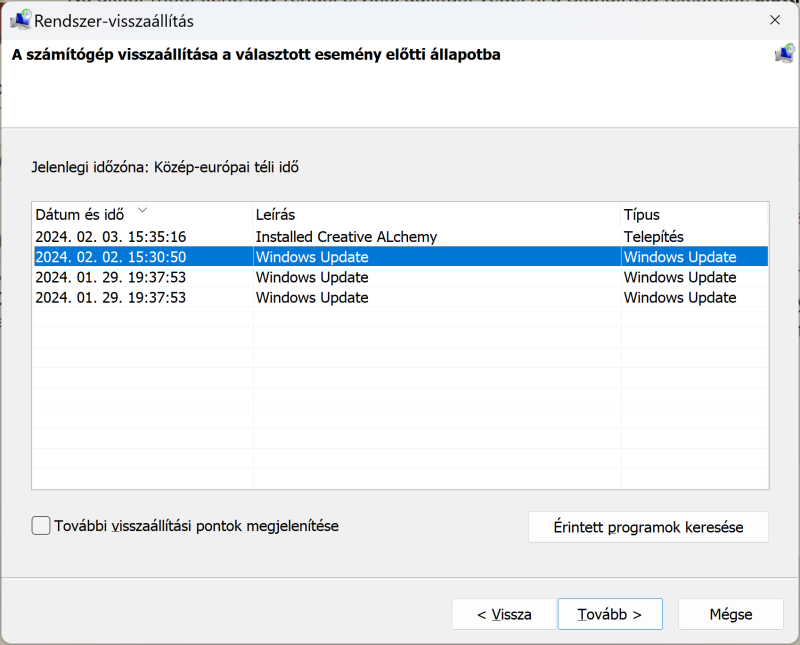Click the sort arrow on Dátum és idő column
800x645 pixels.
[142, 210]
